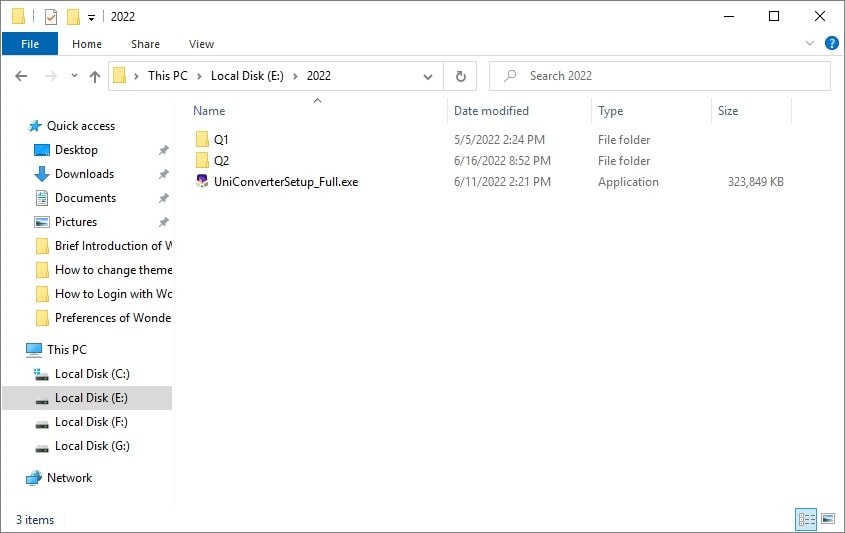Expand the ribbon with the chevron

(x=809, y=43)
